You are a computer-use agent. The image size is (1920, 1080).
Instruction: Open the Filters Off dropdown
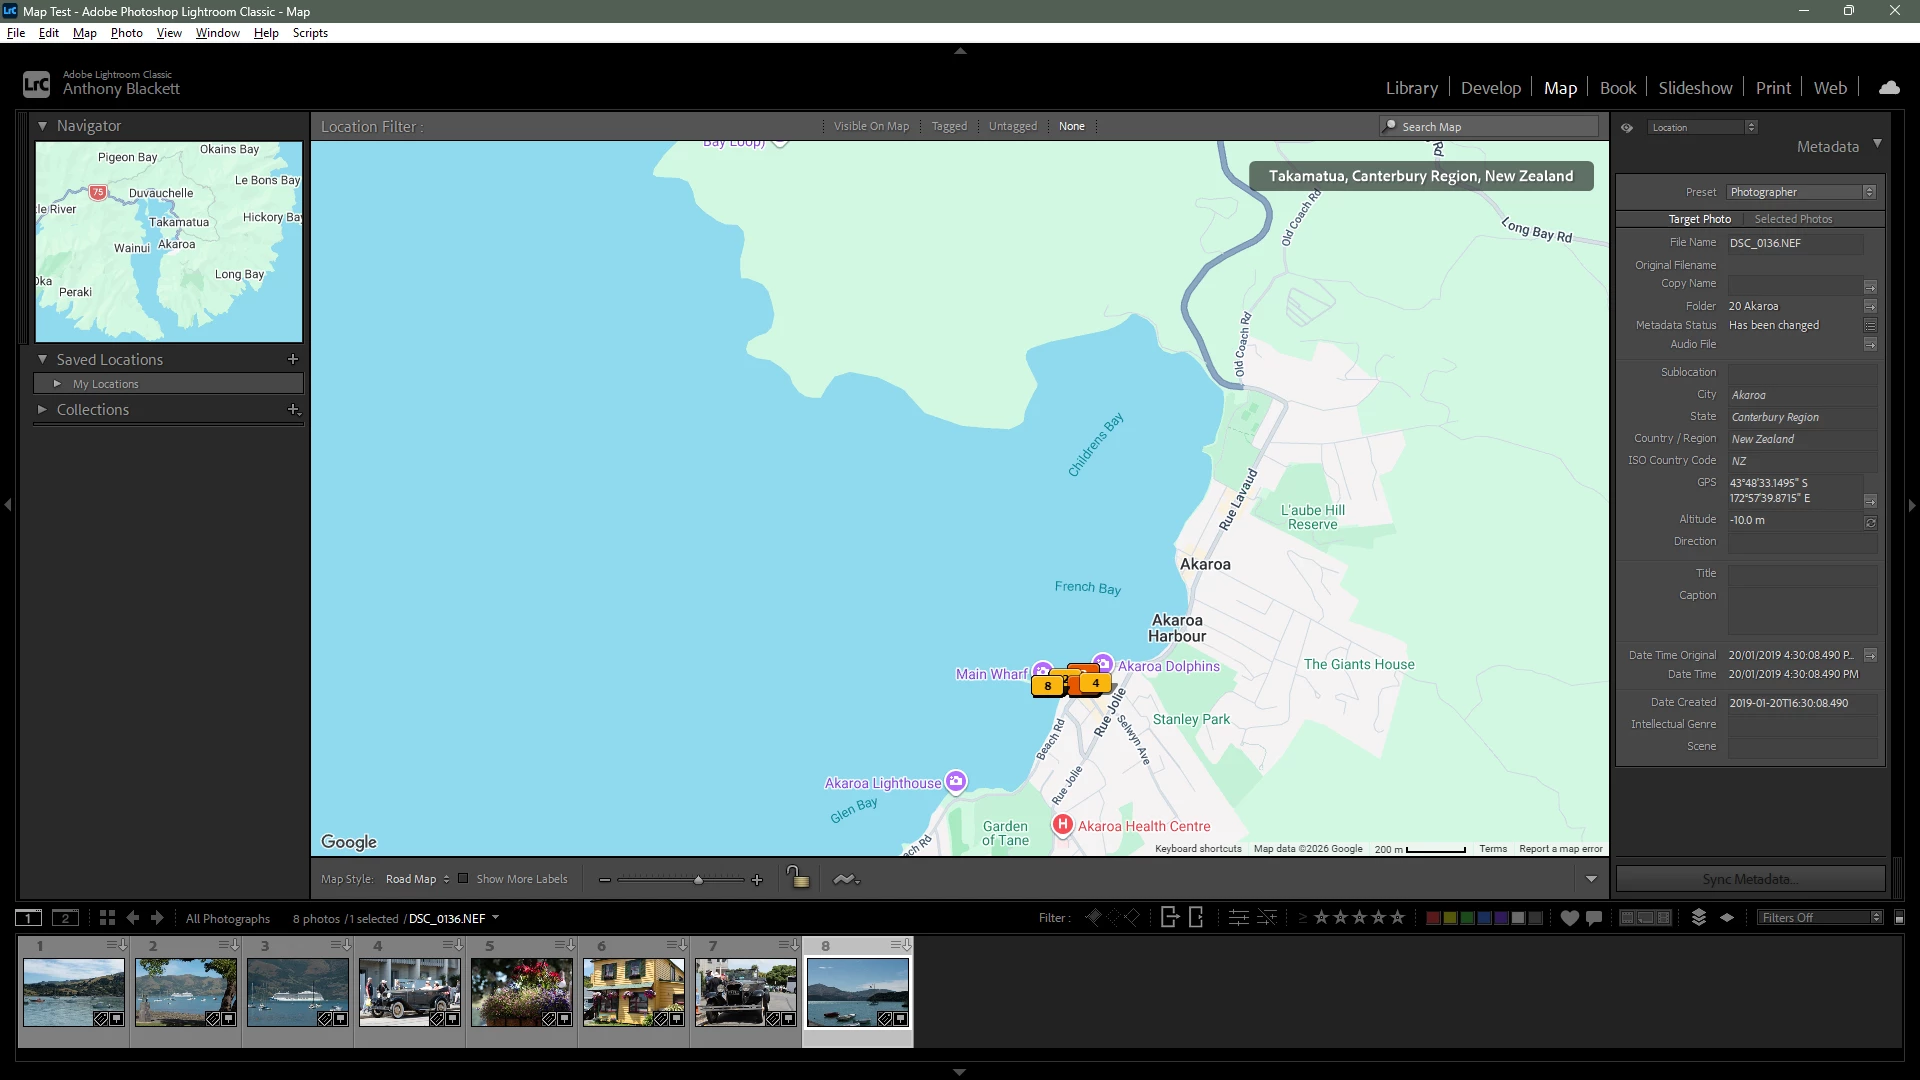1820,918
